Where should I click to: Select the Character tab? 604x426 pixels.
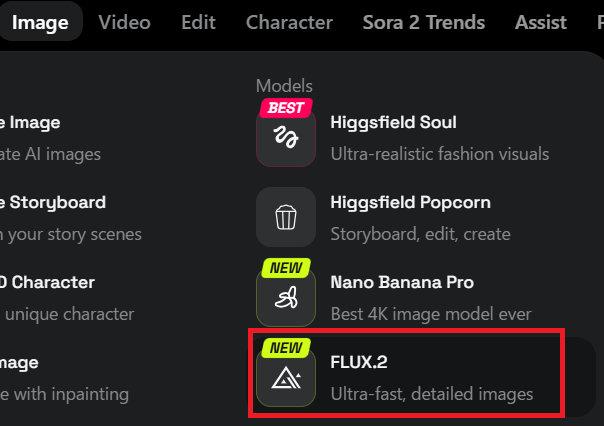[289, 22]
